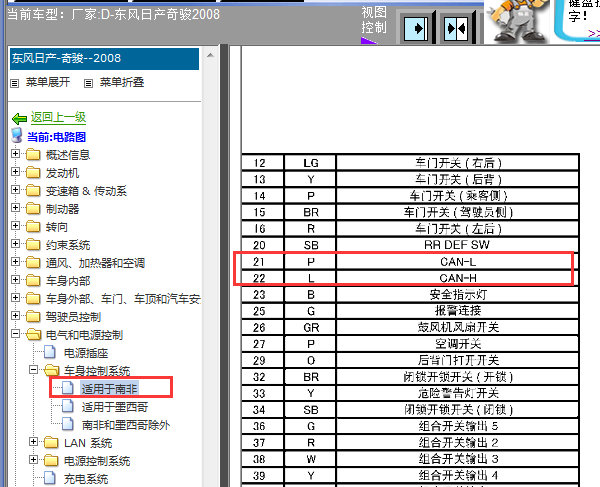The height and width of the screenshot is (487, 600).
Task: Click the document icon for 适用于墨西哥
Action: pyautogui.click(x=68, y=406)
